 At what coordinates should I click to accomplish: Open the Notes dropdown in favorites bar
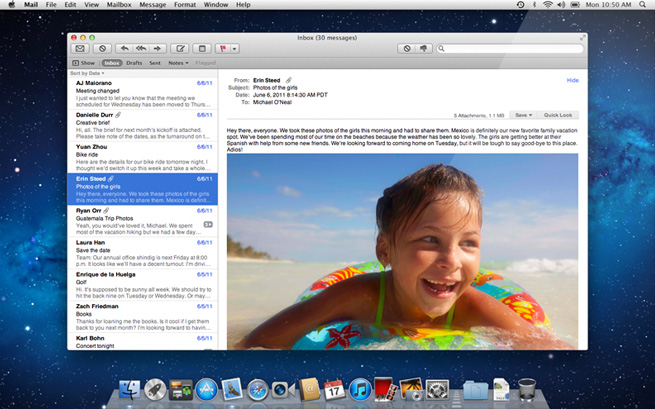click(x=178, y=63)
